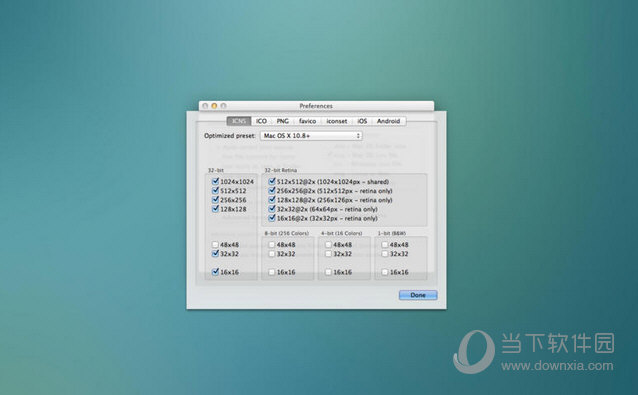Enable 8-bit 32x32 checkbox

pyautogui.click(x=272, y=253)
